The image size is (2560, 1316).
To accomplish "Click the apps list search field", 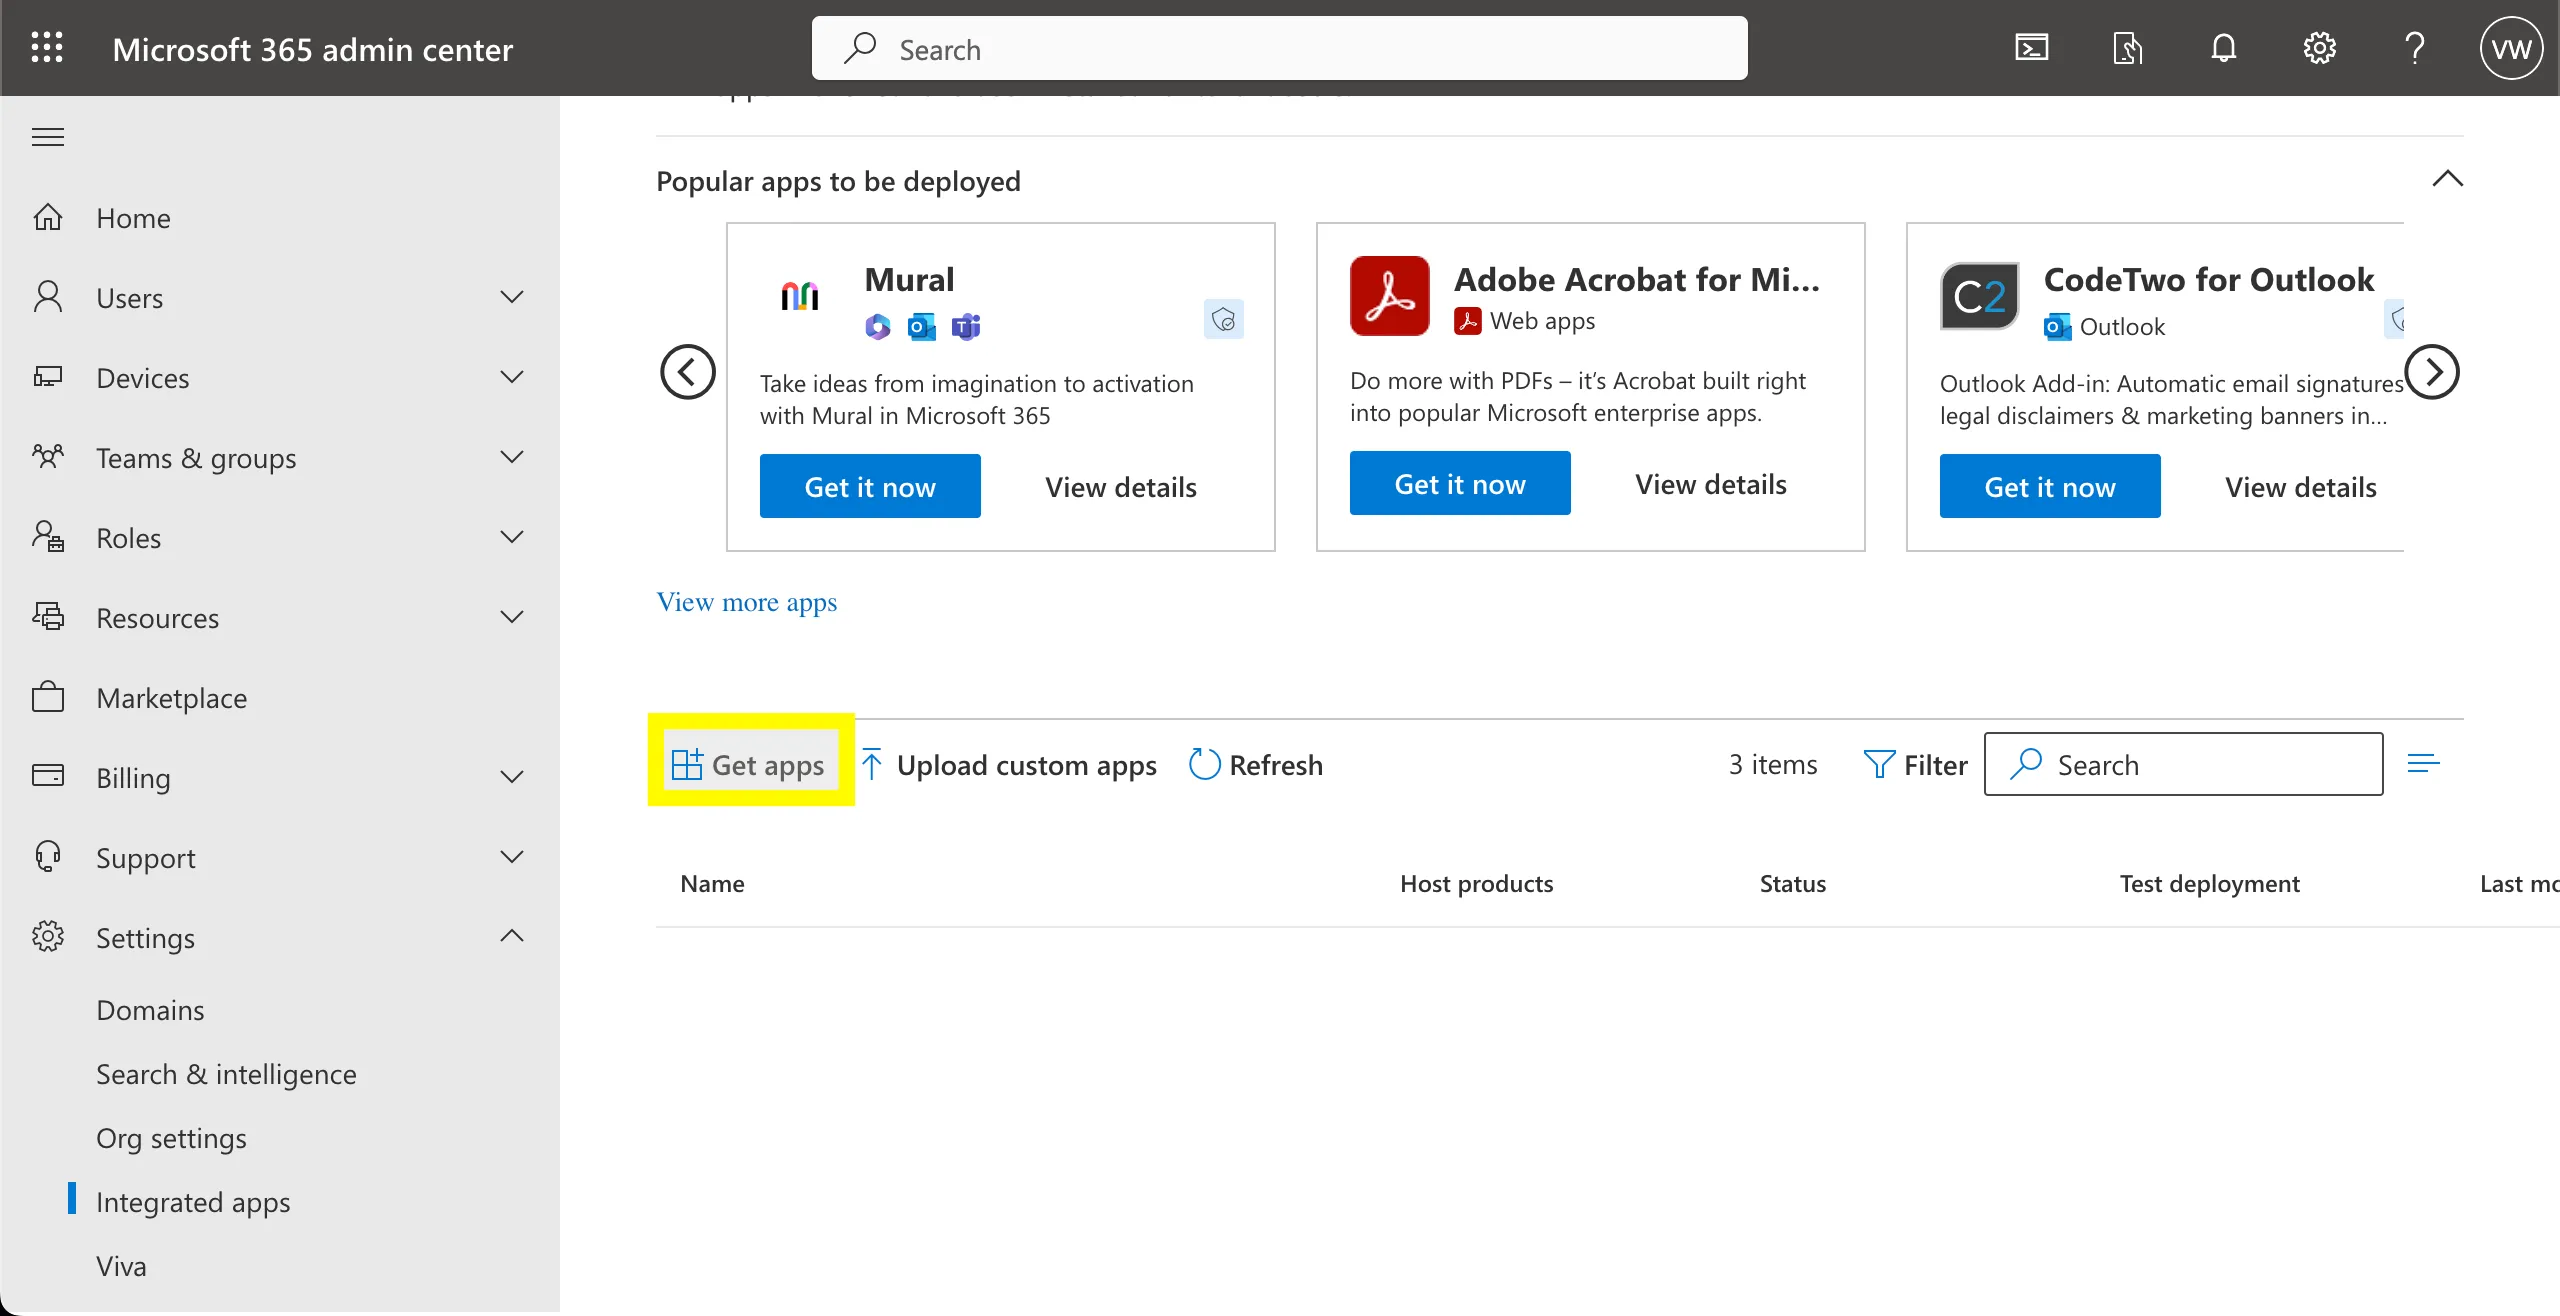I will click(2184, 764).
